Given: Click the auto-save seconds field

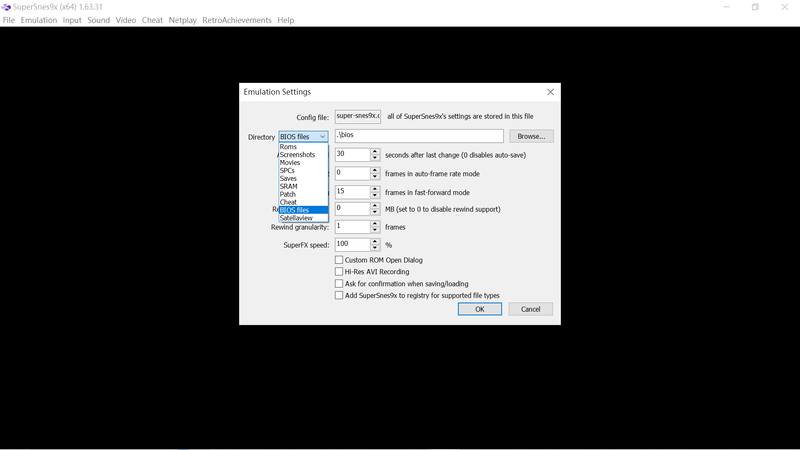Looking at the screenshot, I should coord(352,155).
